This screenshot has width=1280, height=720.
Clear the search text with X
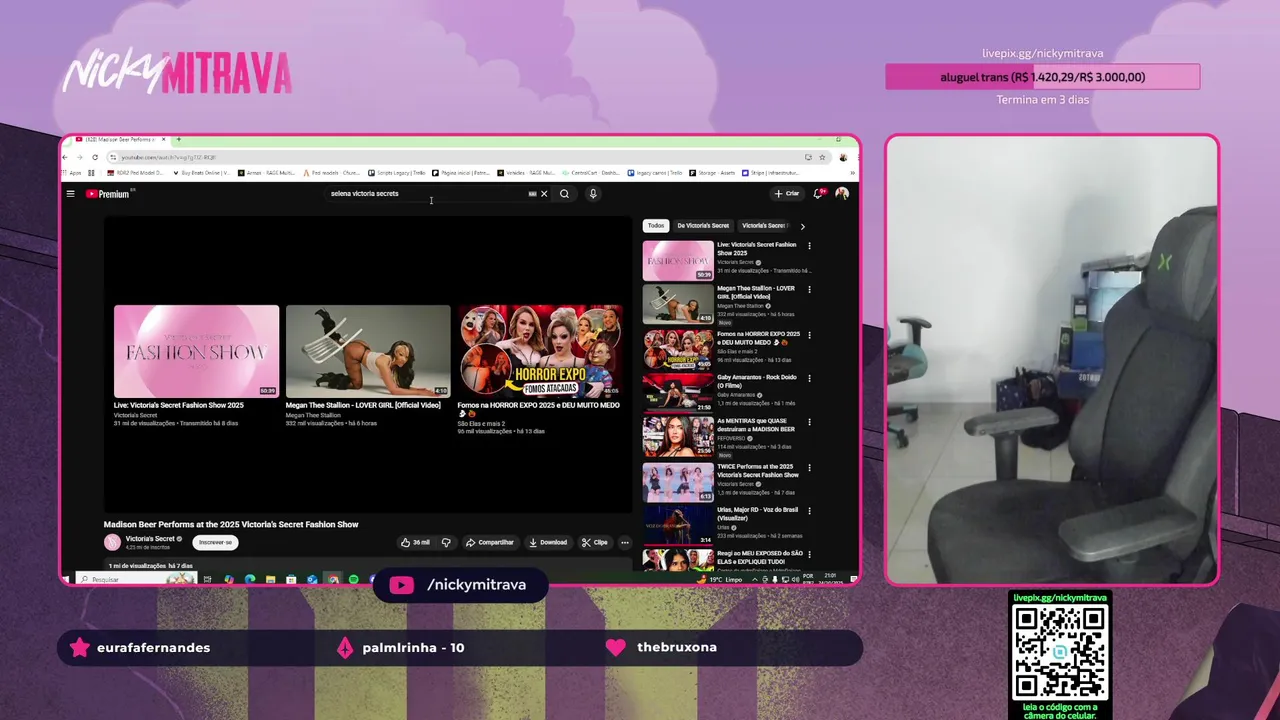pyautogui.click(x=544, y=194)
